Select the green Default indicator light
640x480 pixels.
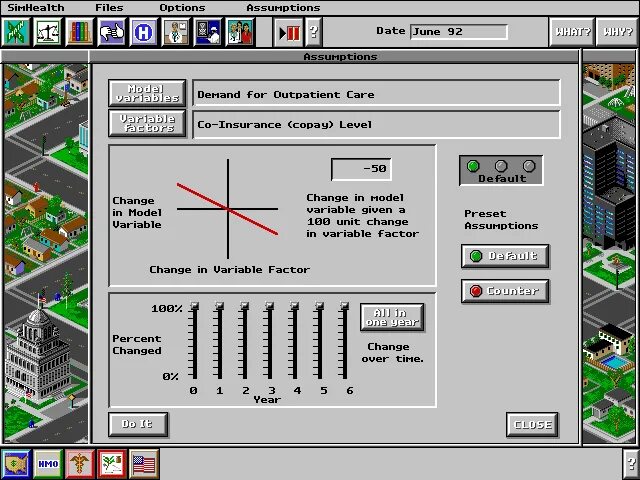click(x=473, y=166)
